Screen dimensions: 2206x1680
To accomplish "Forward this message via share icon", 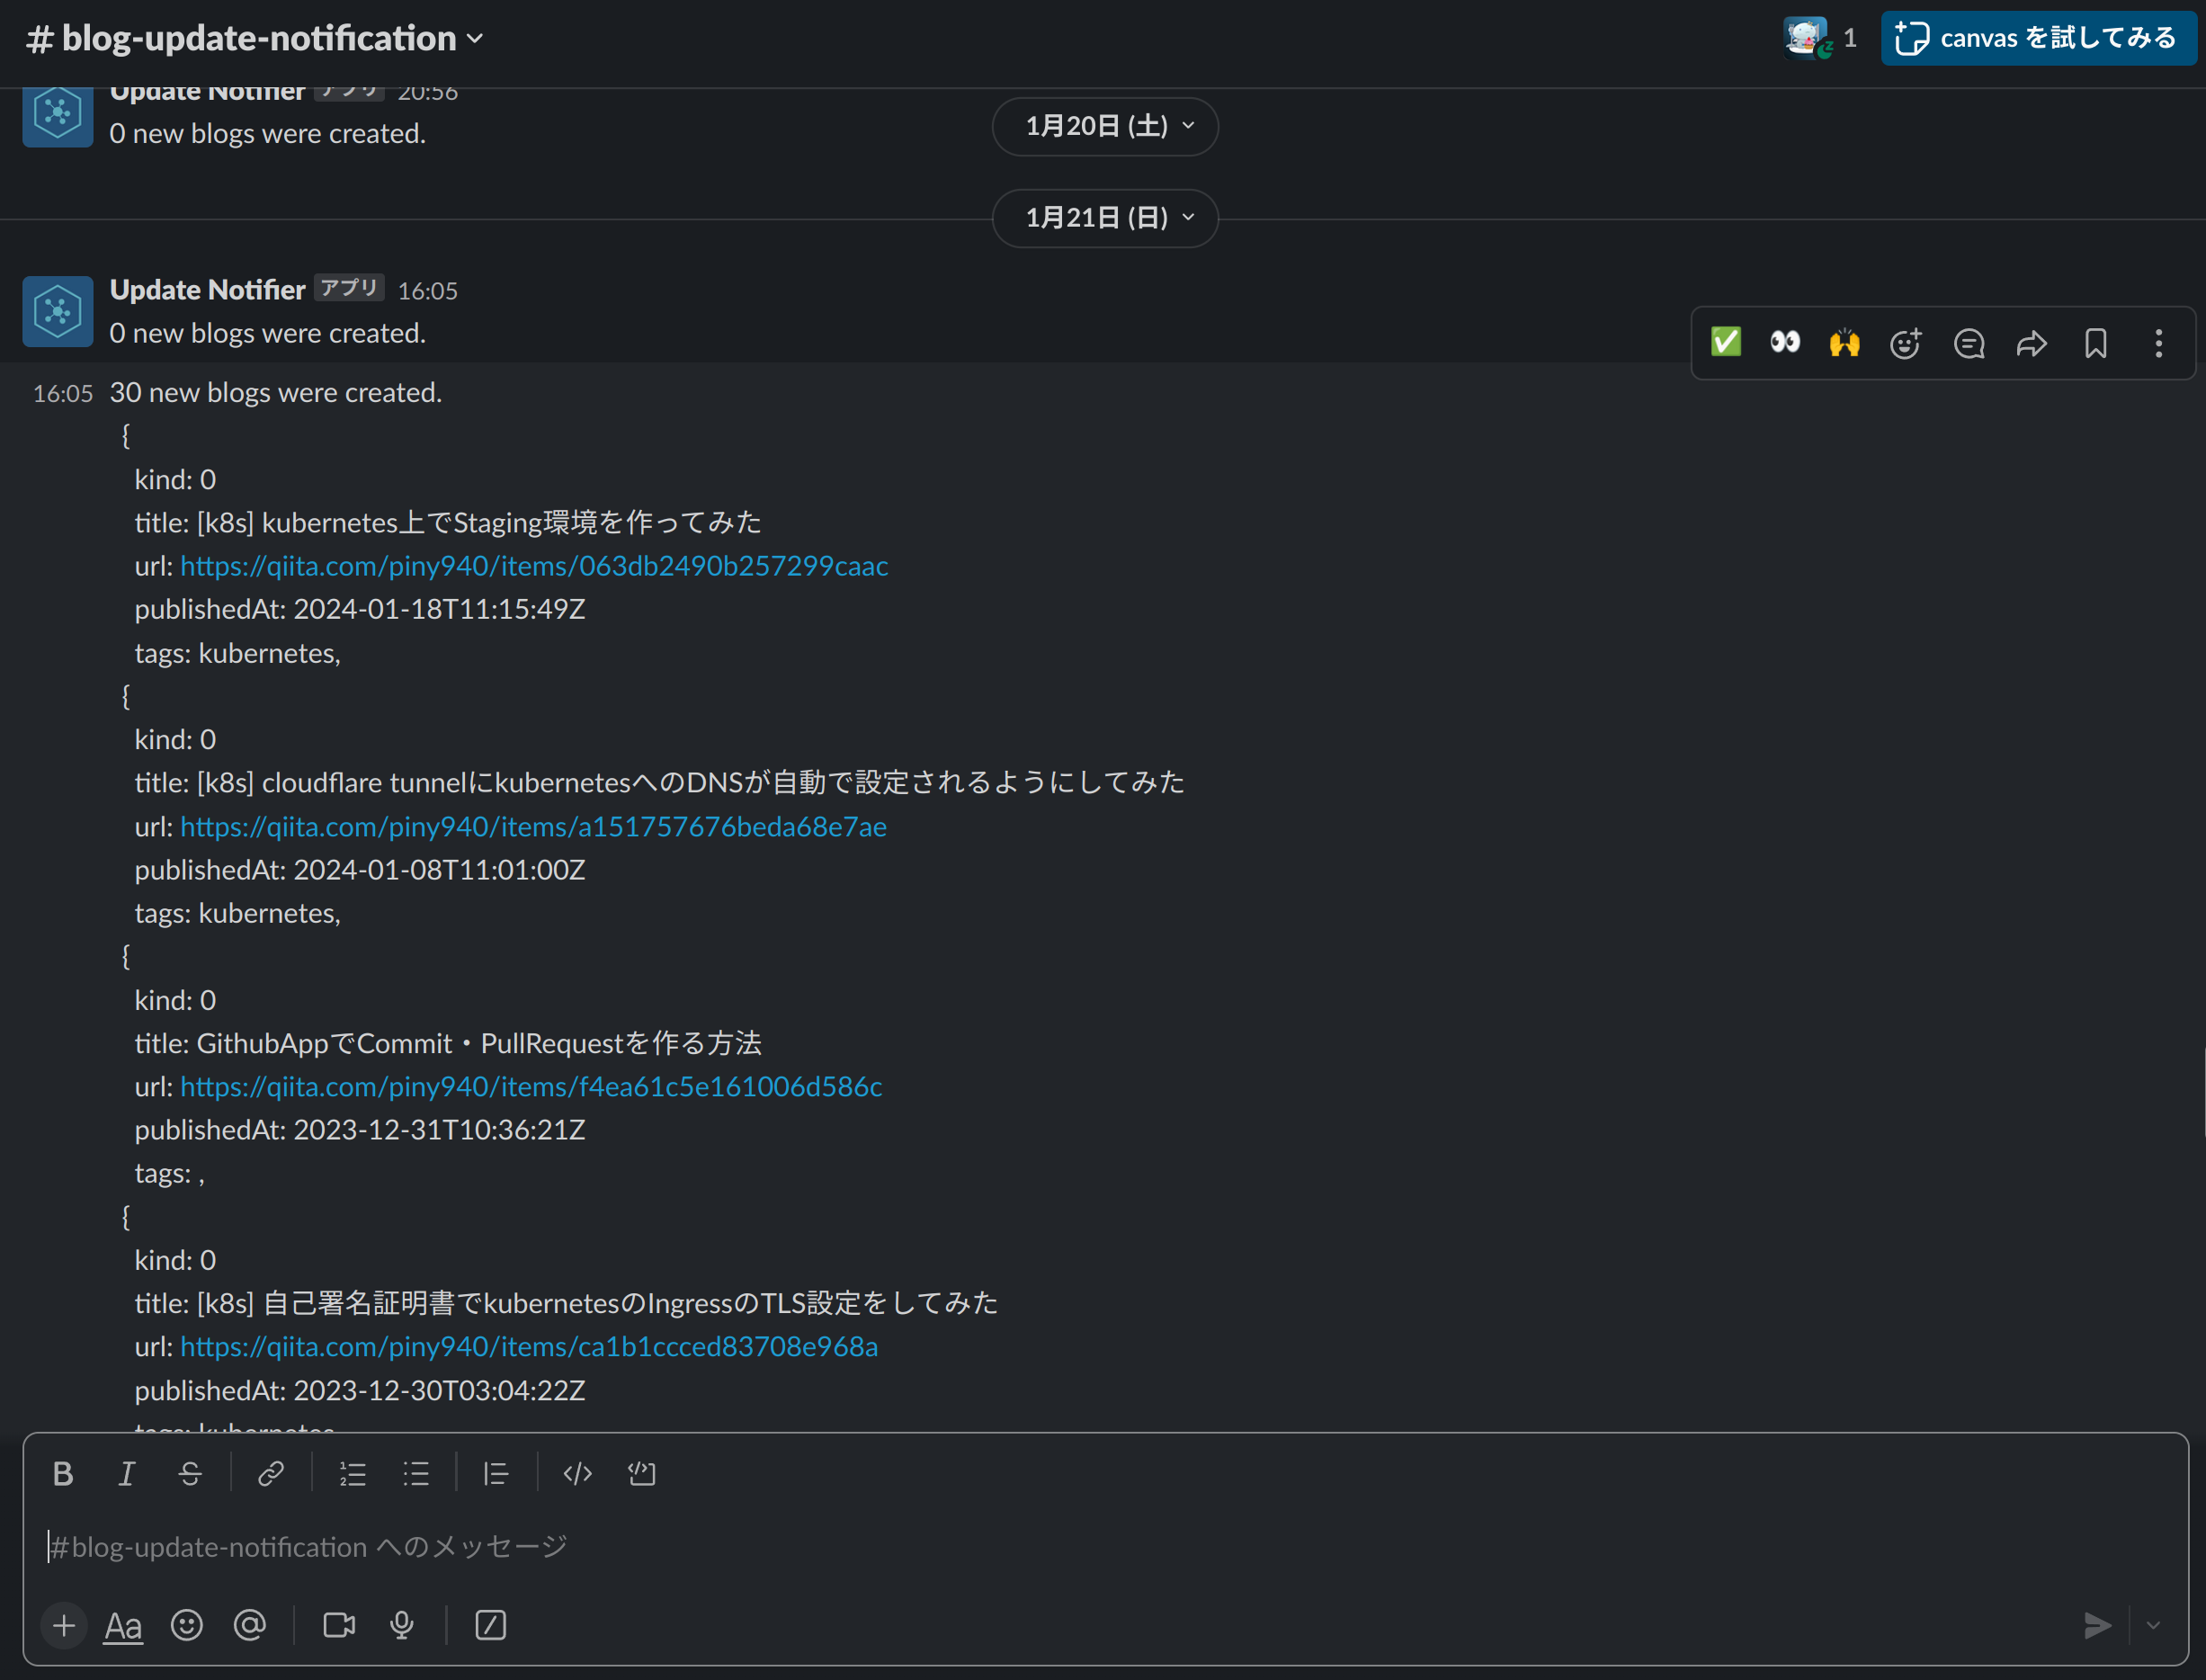I will 2032,343.
